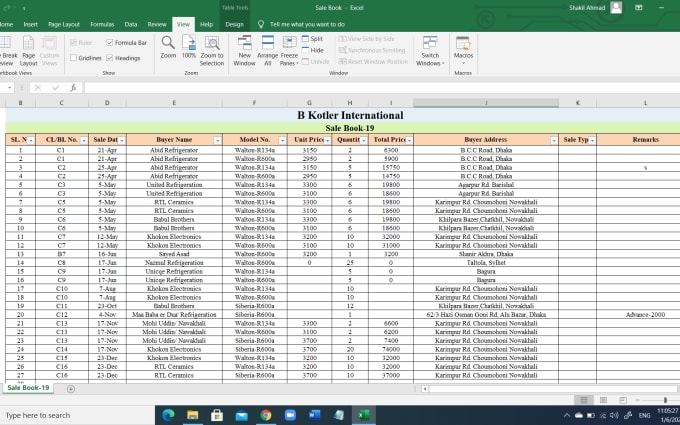Switch to Page Layout view

click(x=28, y=51)
